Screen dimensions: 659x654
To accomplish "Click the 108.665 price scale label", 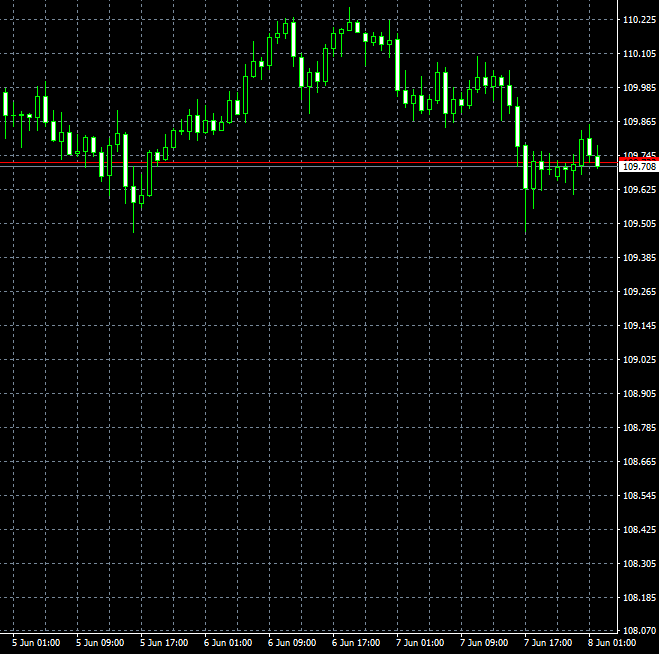I will pos(639,462).
